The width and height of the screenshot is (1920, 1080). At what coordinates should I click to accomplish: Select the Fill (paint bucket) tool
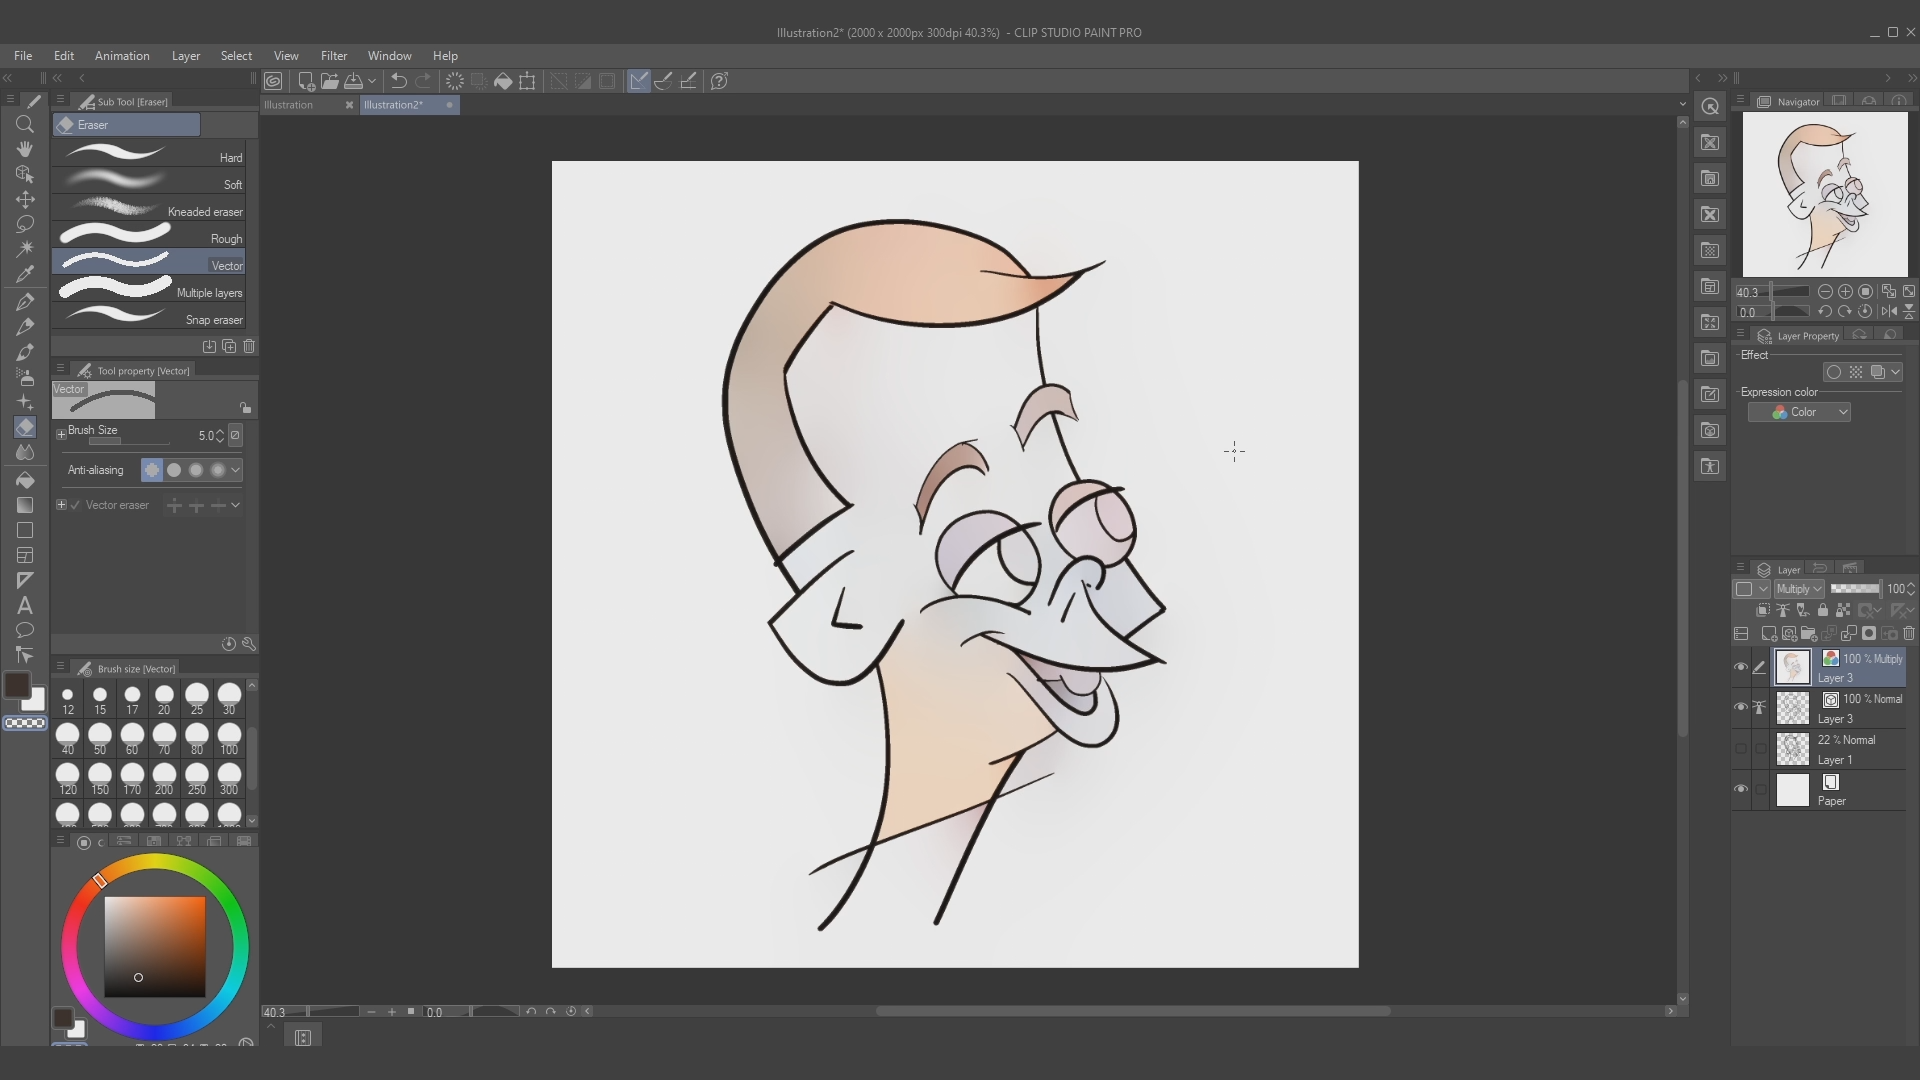pos(25,481)
